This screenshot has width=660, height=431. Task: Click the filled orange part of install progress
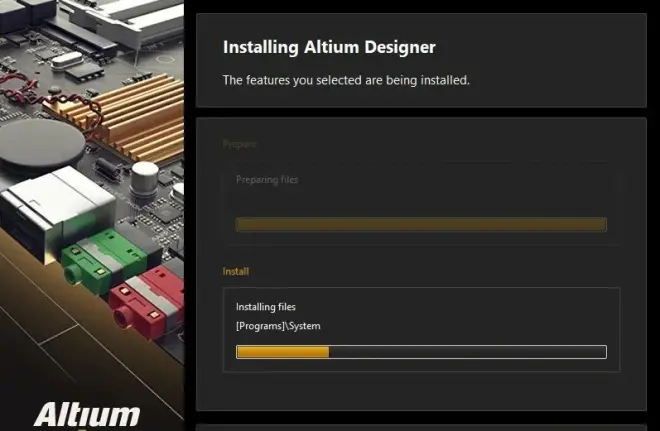click(283, 352)
